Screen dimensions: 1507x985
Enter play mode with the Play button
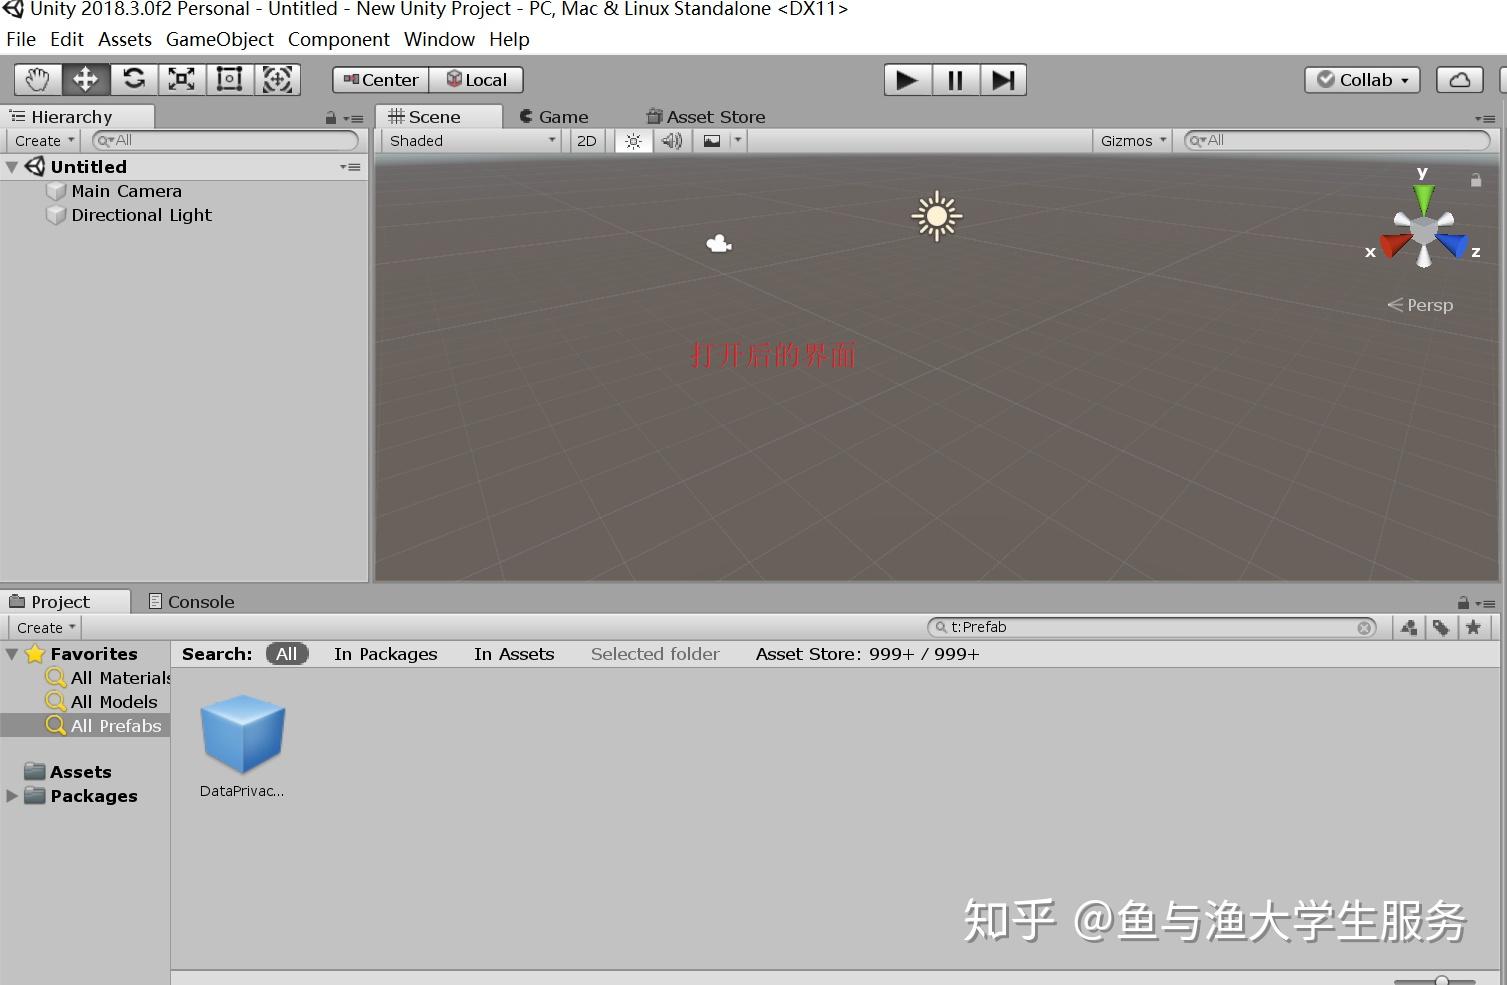[x=906, y=79]
